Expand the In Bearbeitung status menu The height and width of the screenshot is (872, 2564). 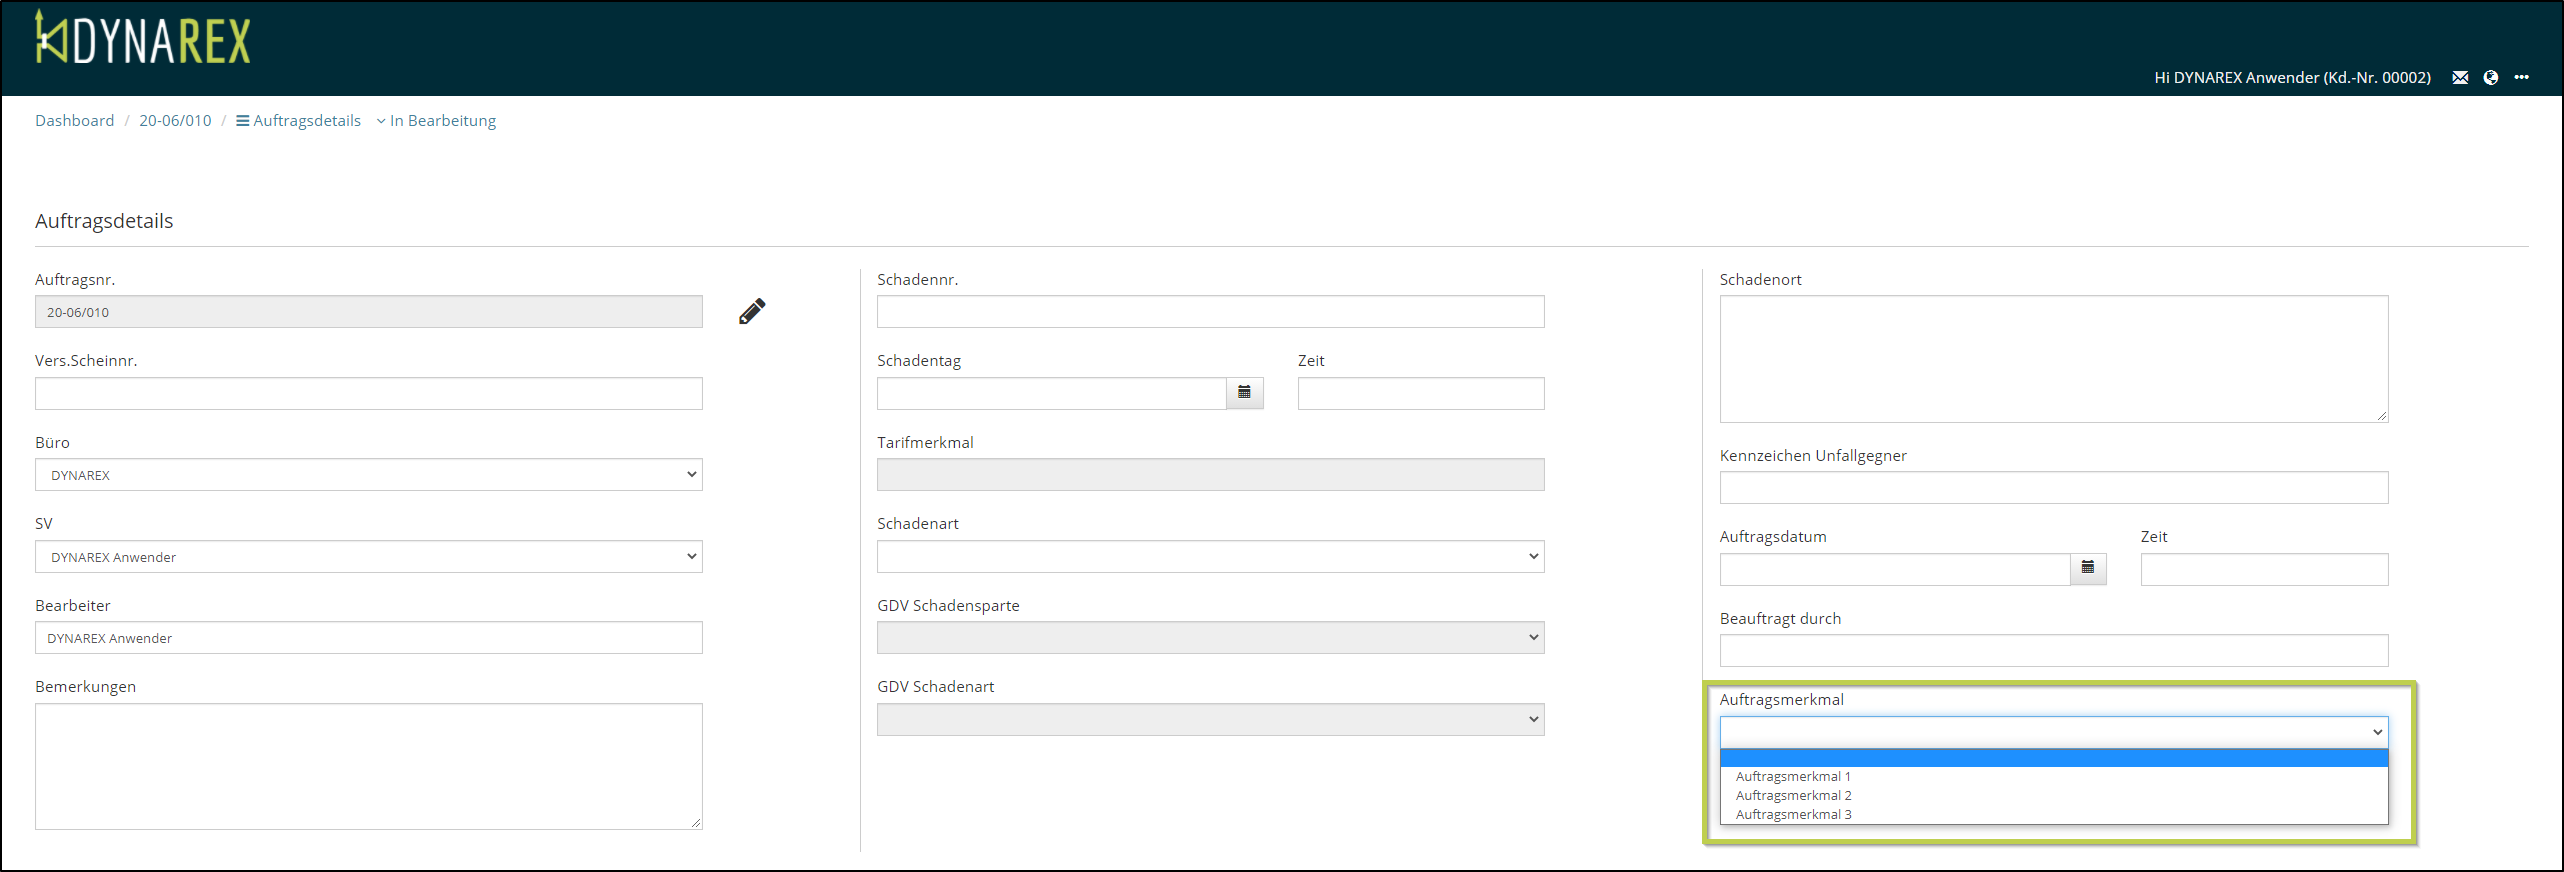coord(437,121)
